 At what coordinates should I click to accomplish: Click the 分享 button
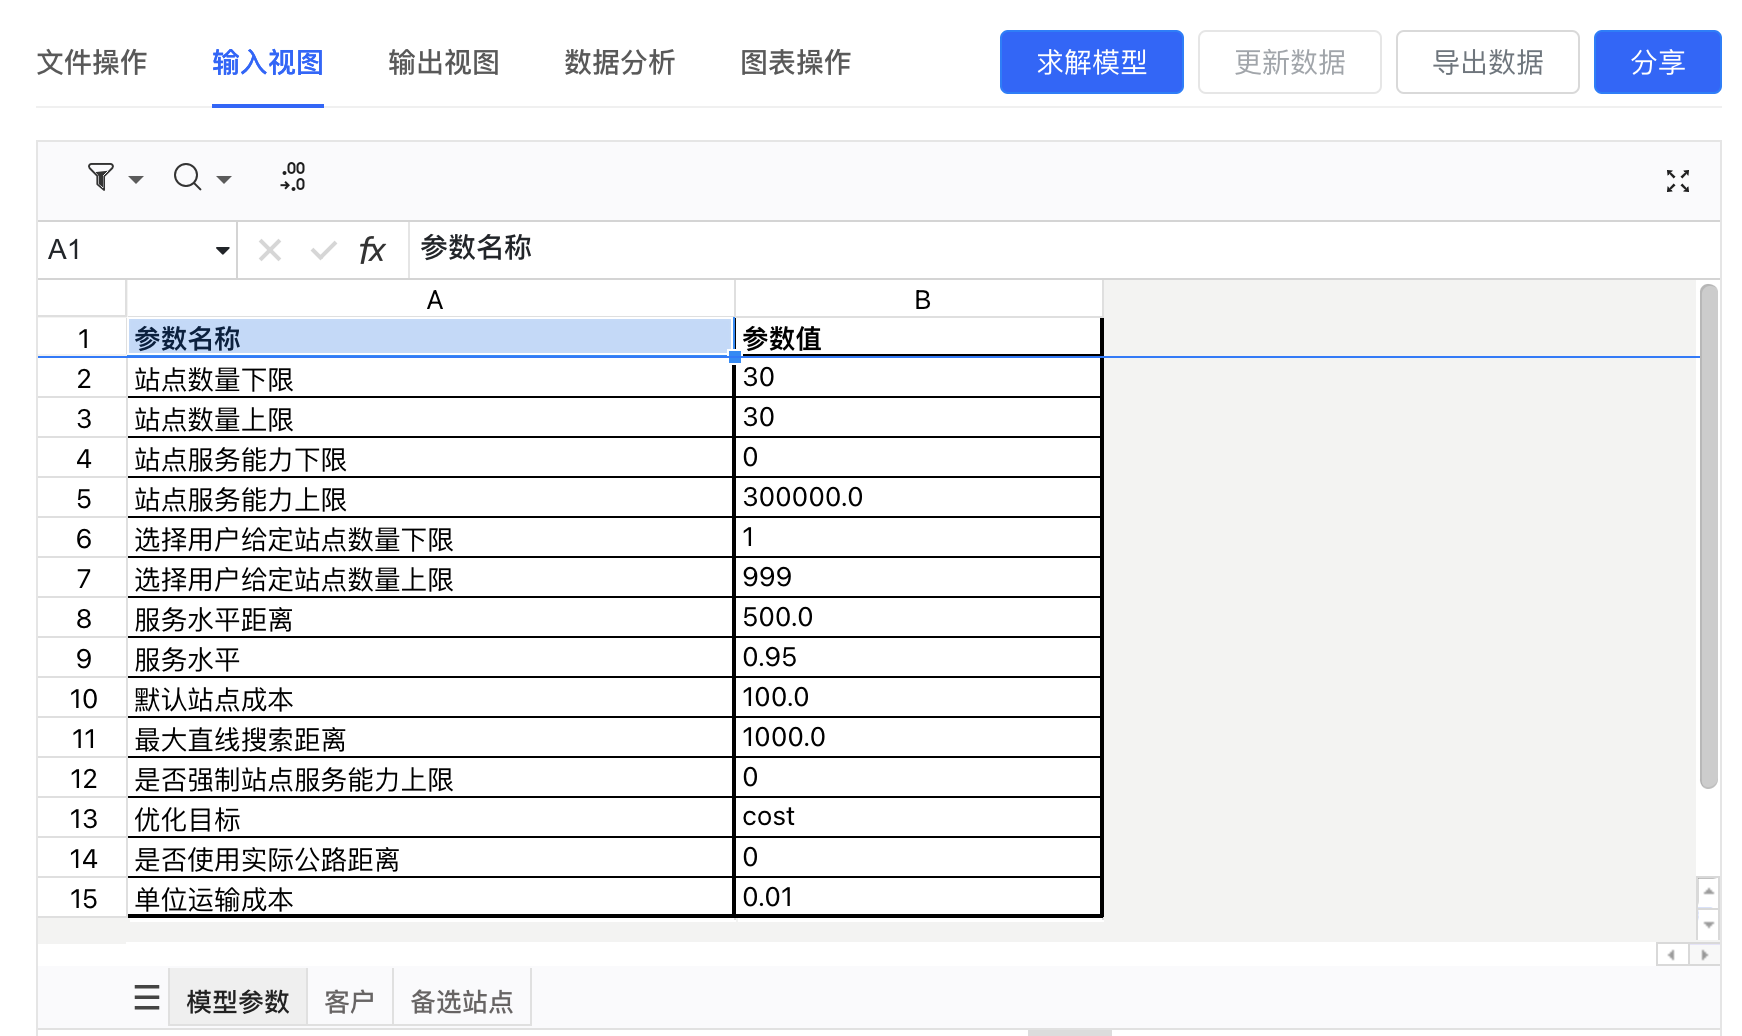[x=1657, y=62]
